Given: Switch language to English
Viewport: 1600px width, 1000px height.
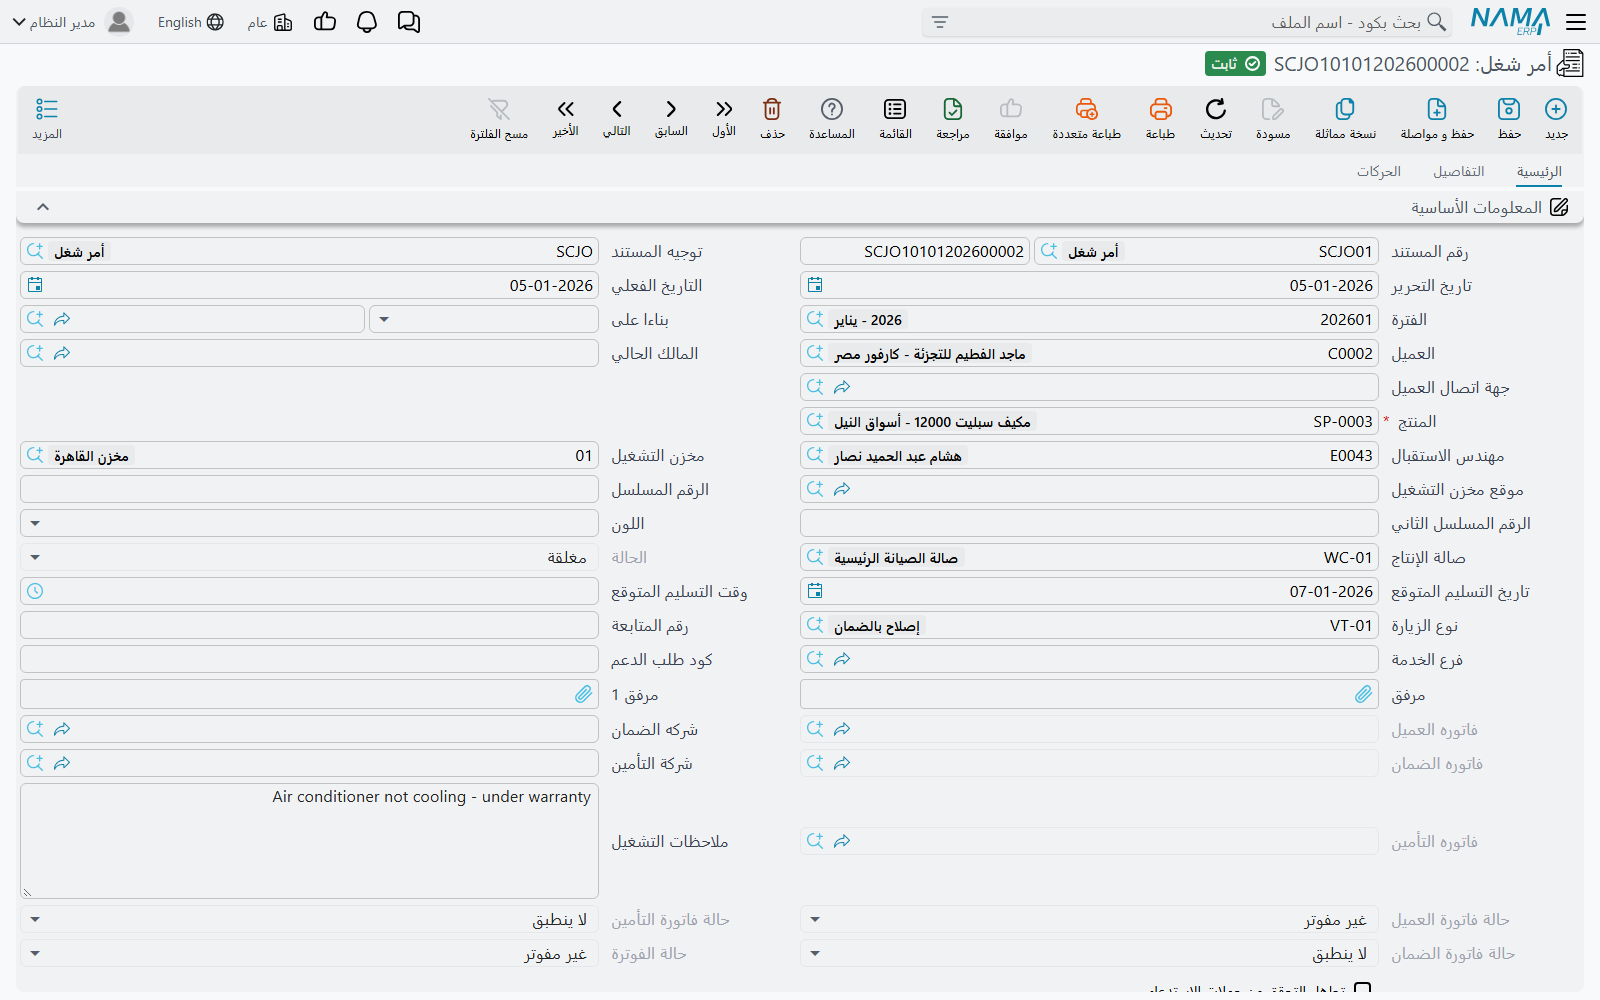Looking at the screenshot, I should pyautogui.click(x=190, y=22).
